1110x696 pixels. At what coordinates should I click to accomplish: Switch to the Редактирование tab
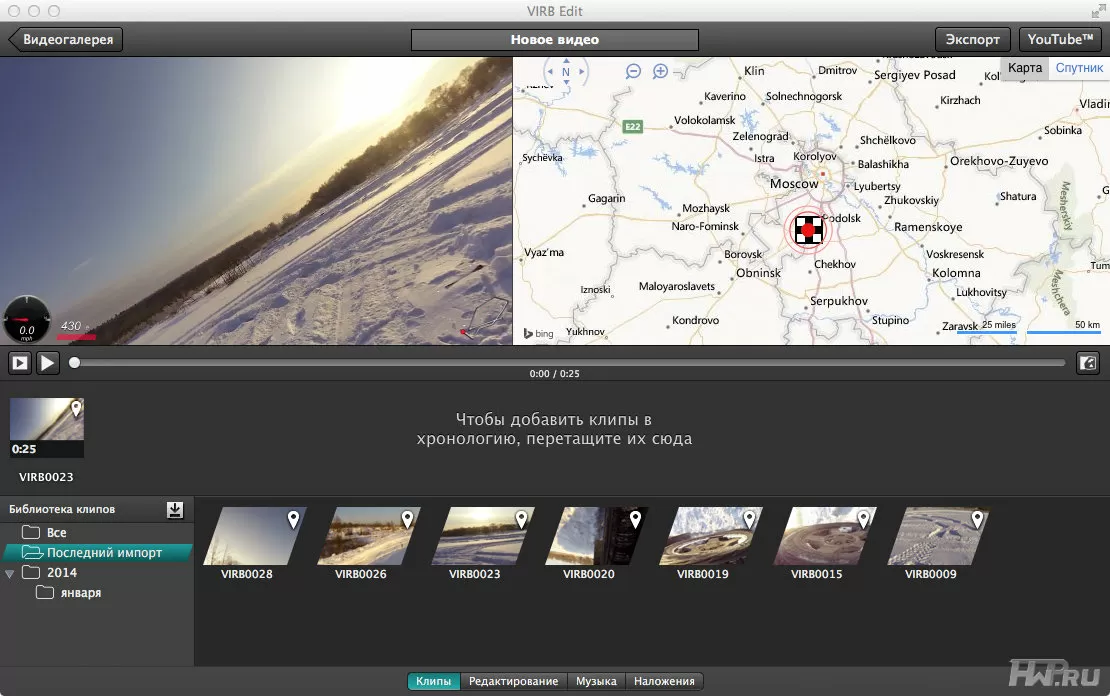coord(513,681)
